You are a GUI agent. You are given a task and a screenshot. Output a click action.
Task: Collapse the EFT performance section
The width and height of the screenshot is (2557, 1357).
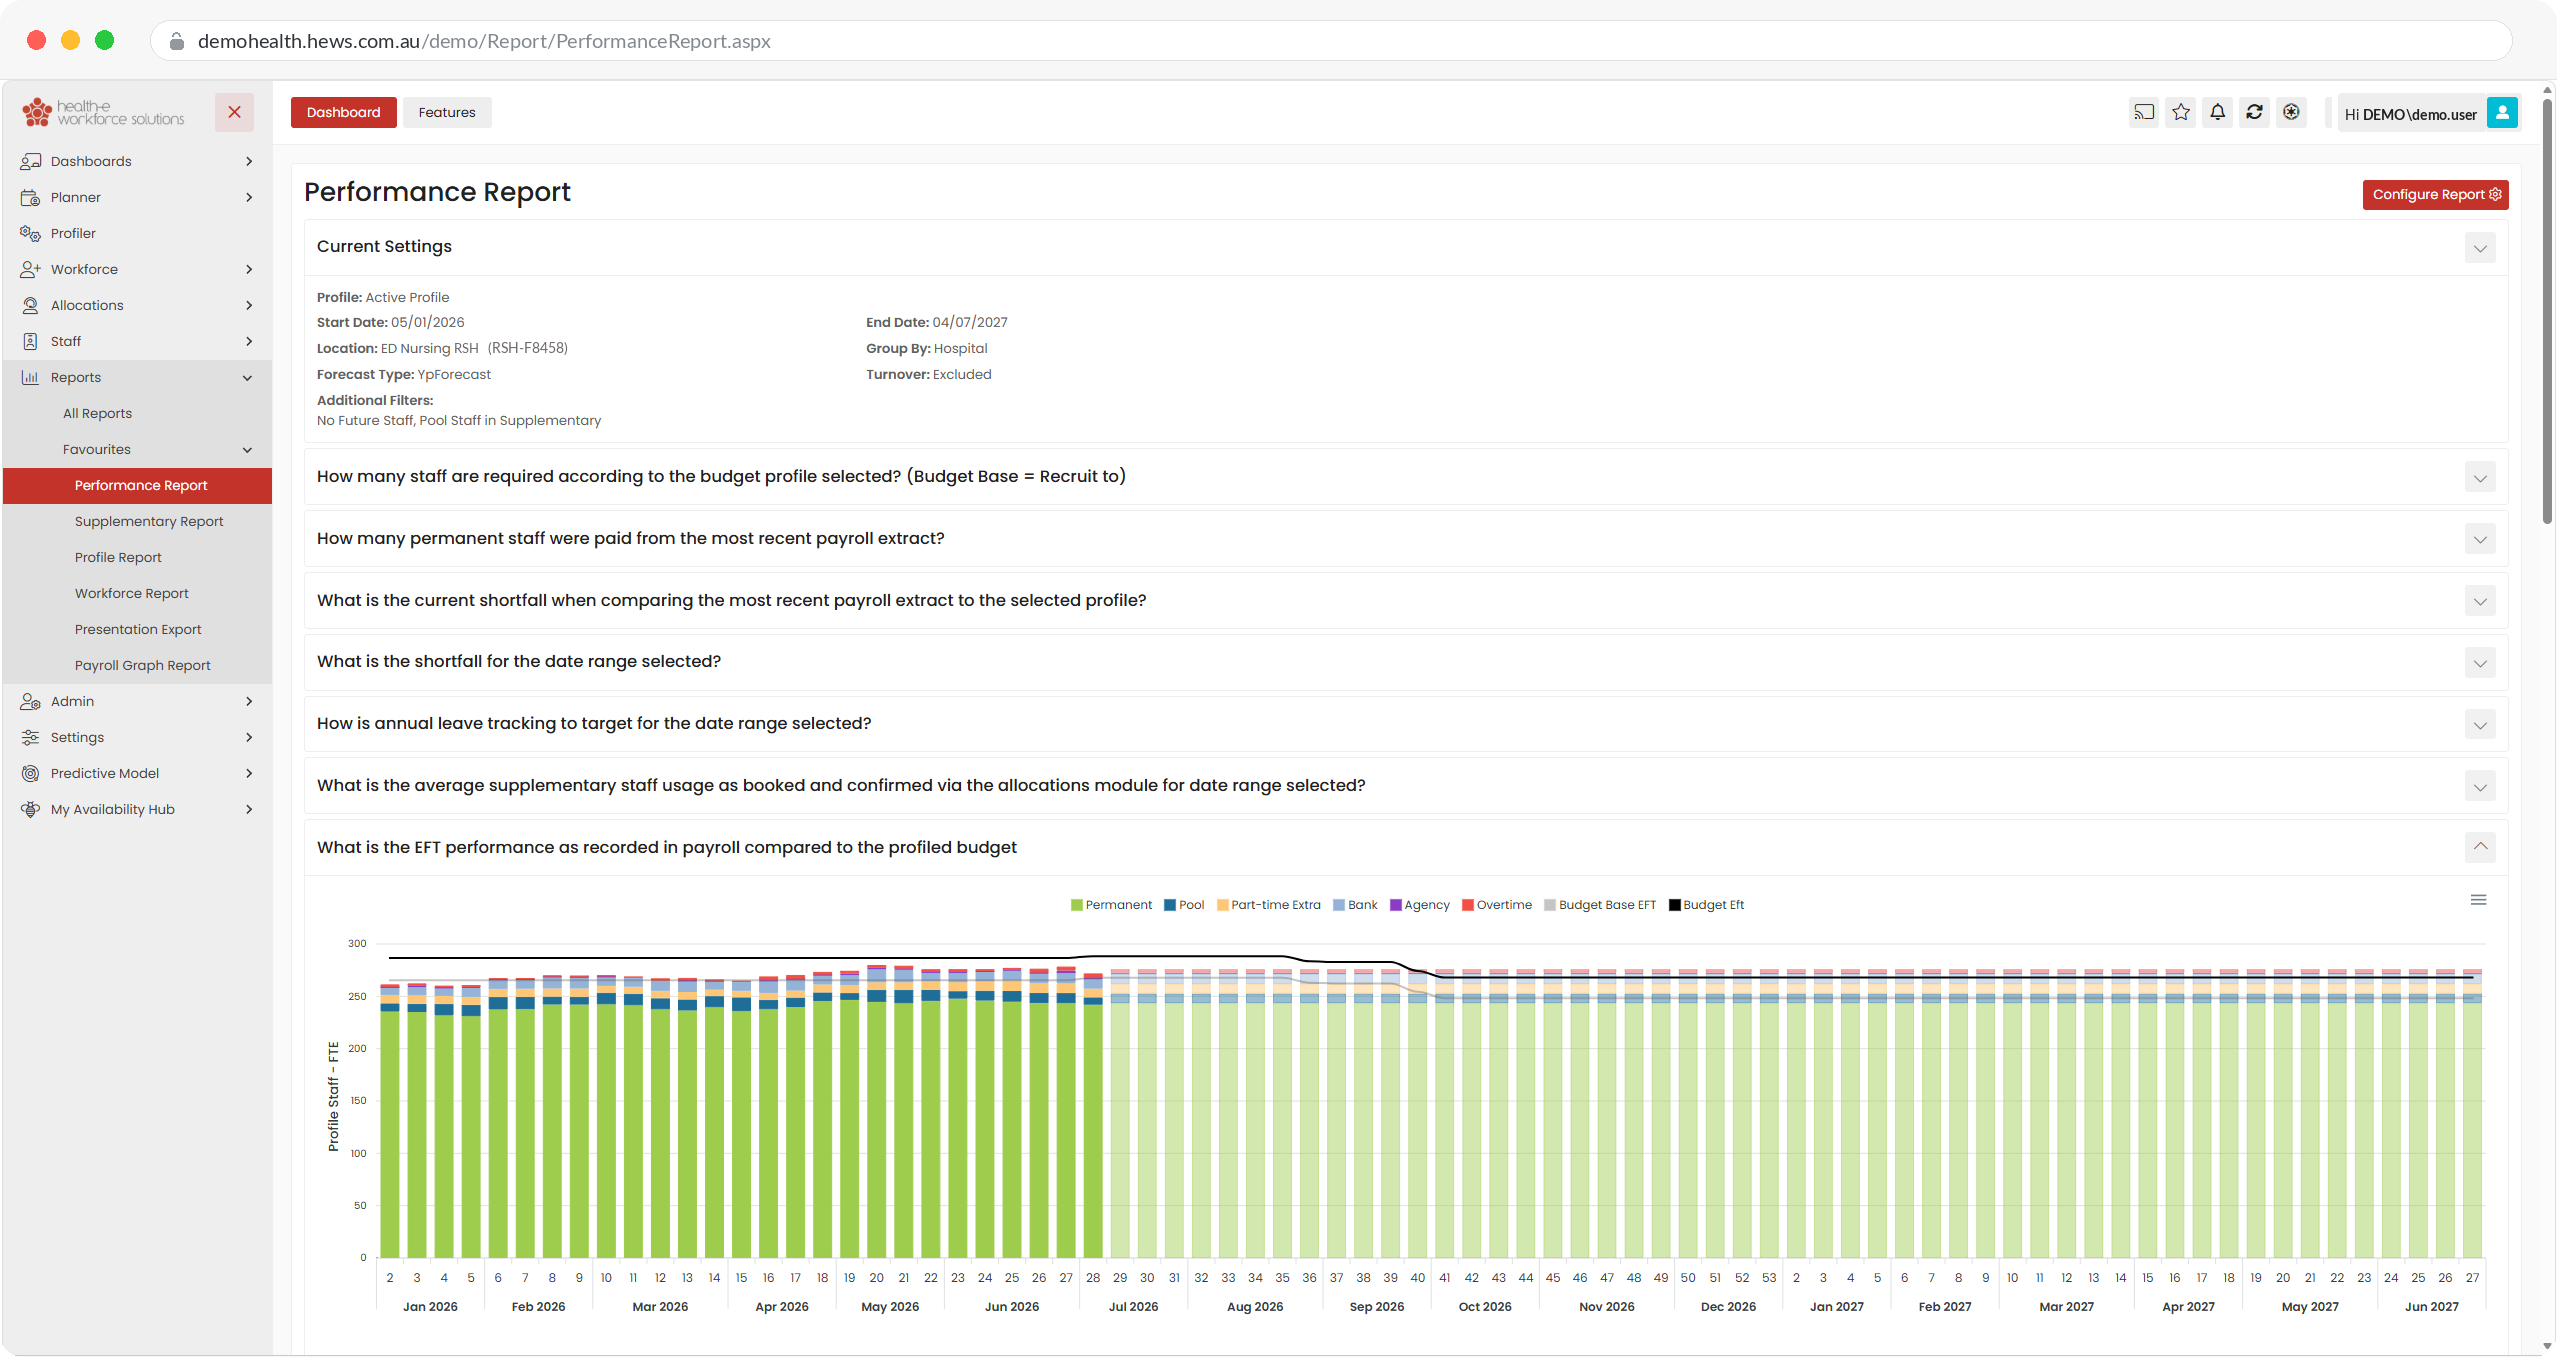point(2480,847)
